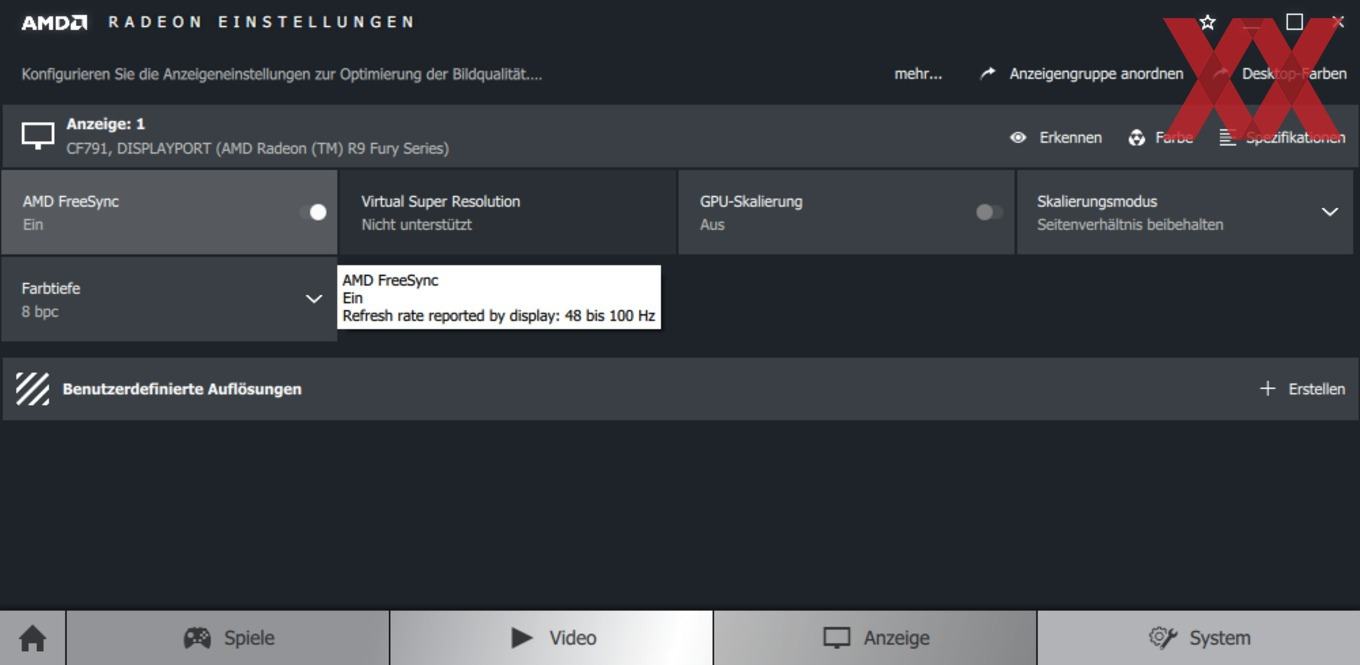This screenshot has height=665, width=1360.
Task: Click the AMD logo in title bar
Action: point(54,22)
